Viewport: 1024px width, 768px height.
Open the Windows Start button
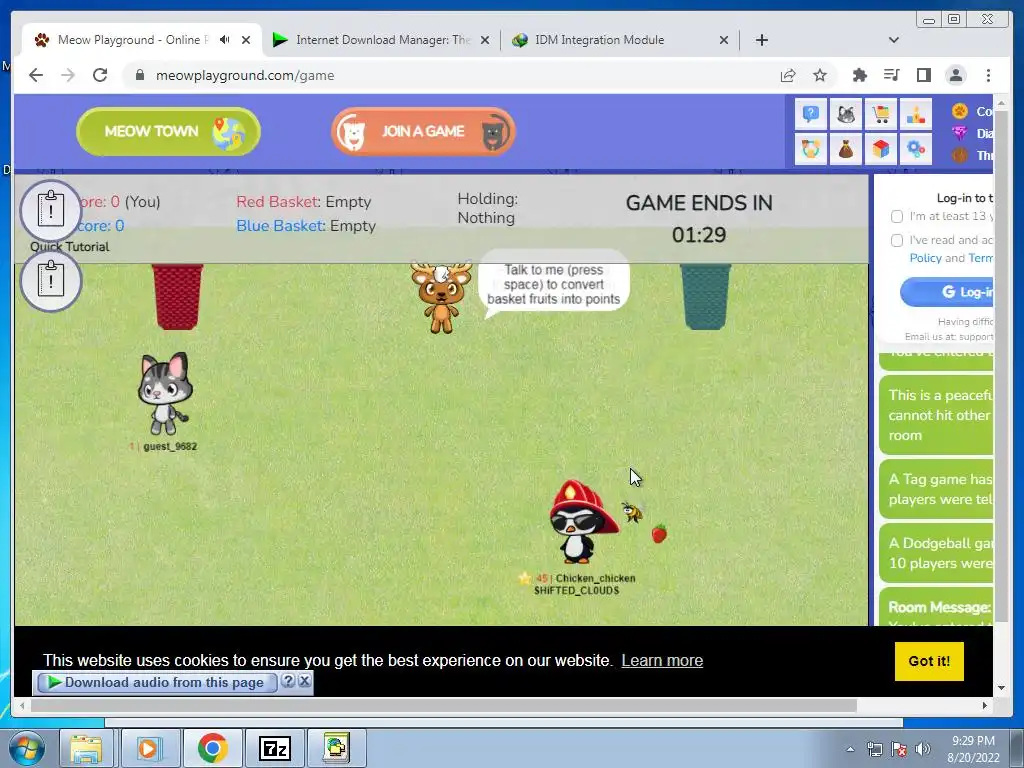tap(27, 748)
